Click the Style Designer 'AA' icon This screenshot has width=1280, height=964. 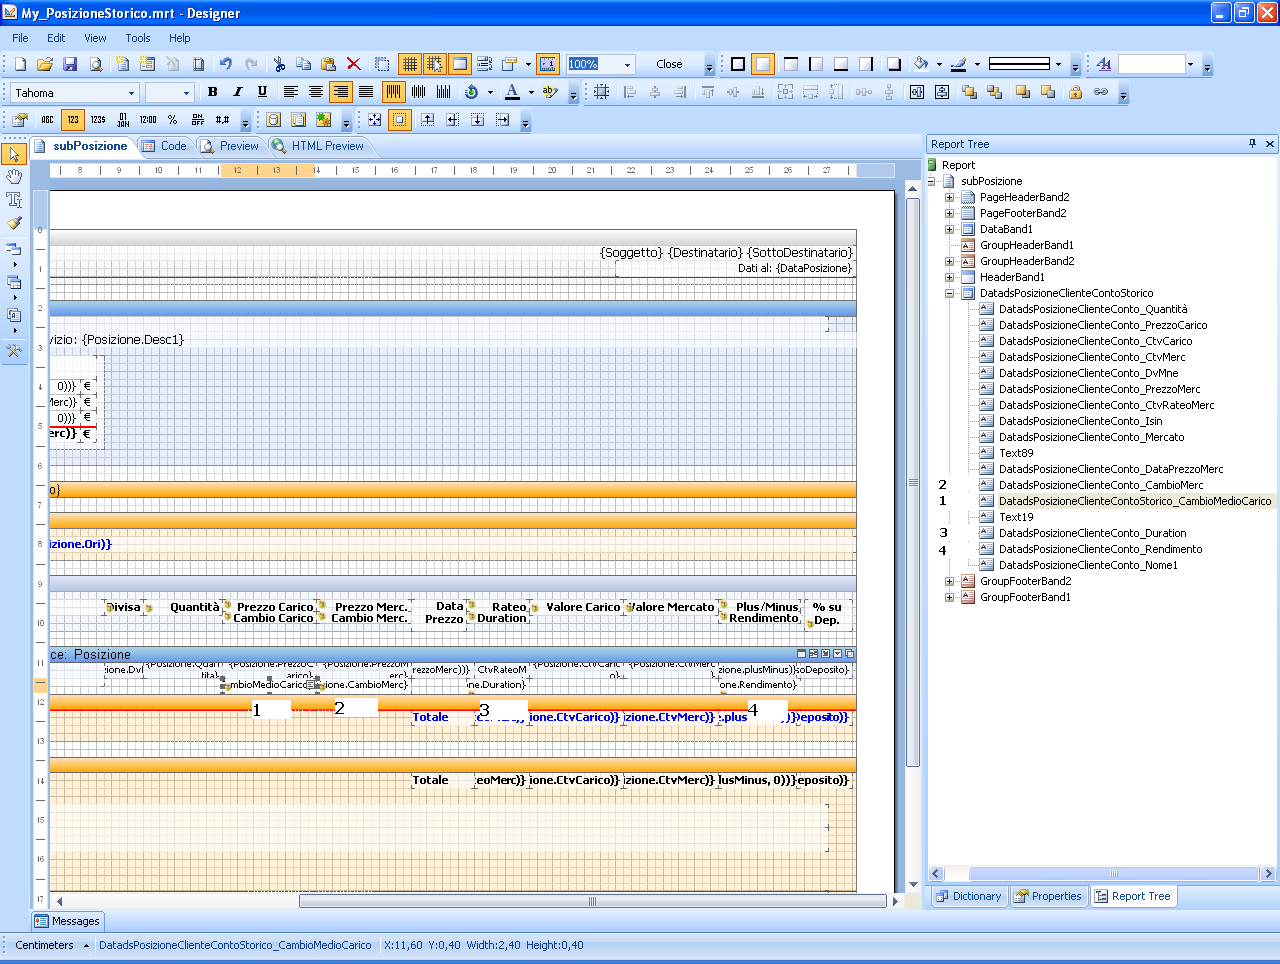(1104, 64)
